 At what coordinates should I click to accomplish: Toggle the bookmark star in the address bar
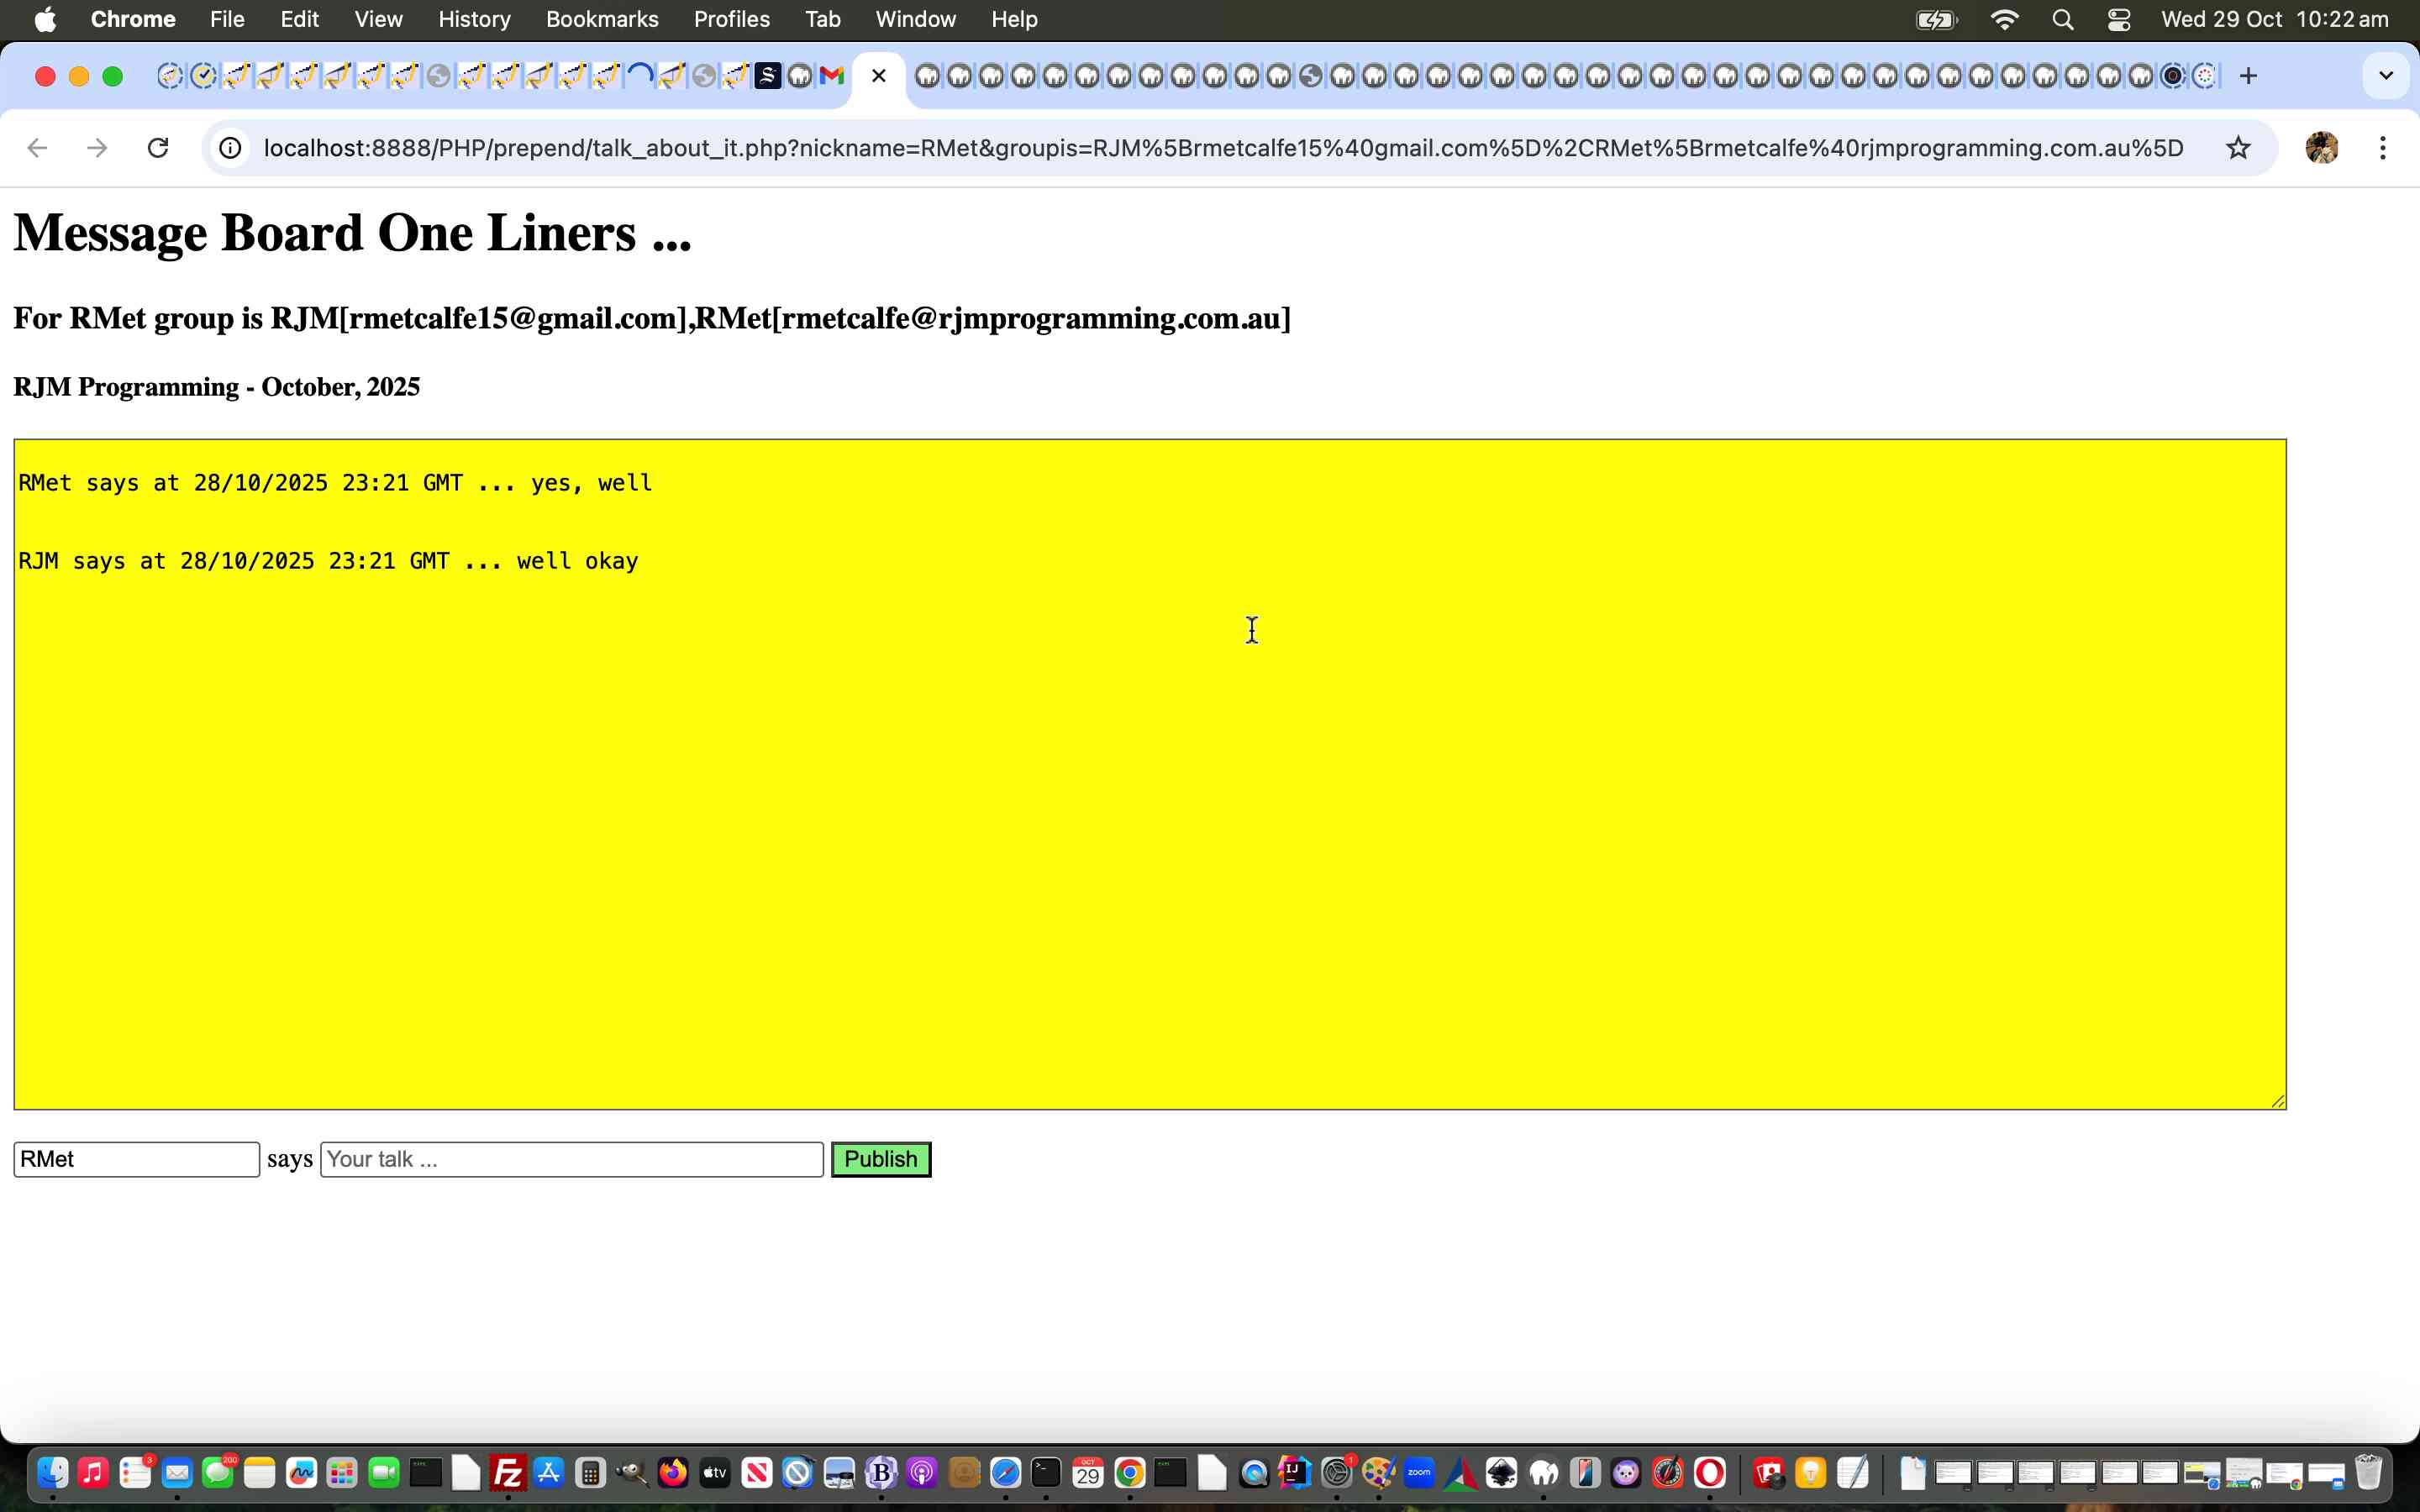(x=2237, y=147)
